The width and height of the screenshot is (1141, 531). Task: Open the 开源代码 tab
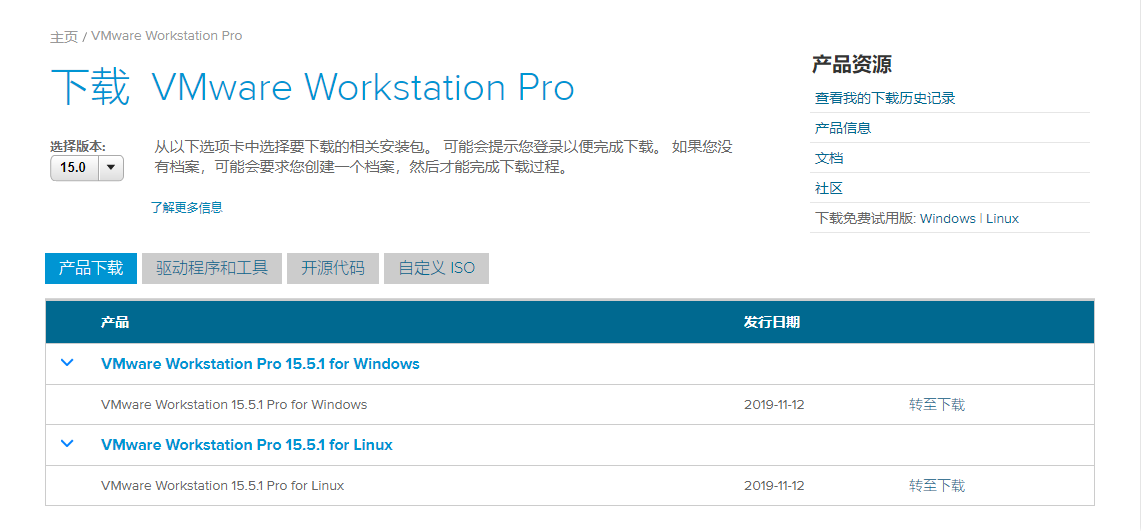[x=333, y=268]
